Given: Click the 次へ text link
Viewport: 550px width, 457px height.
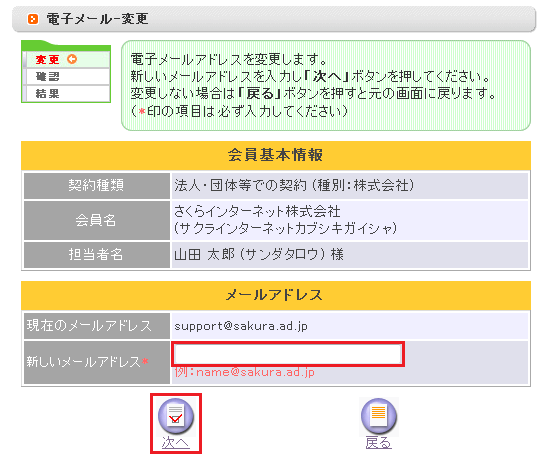Looking at the screenshot, I should click(176, 443).
